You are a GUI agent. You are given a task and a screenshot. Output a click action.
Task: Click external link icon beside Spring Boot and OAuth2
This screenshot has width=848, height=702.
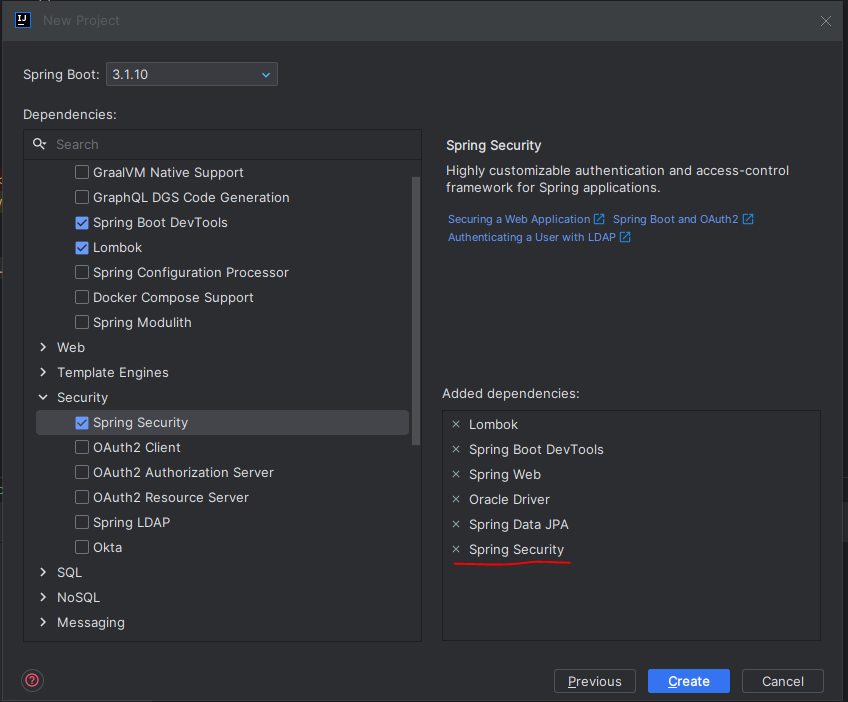748,219
